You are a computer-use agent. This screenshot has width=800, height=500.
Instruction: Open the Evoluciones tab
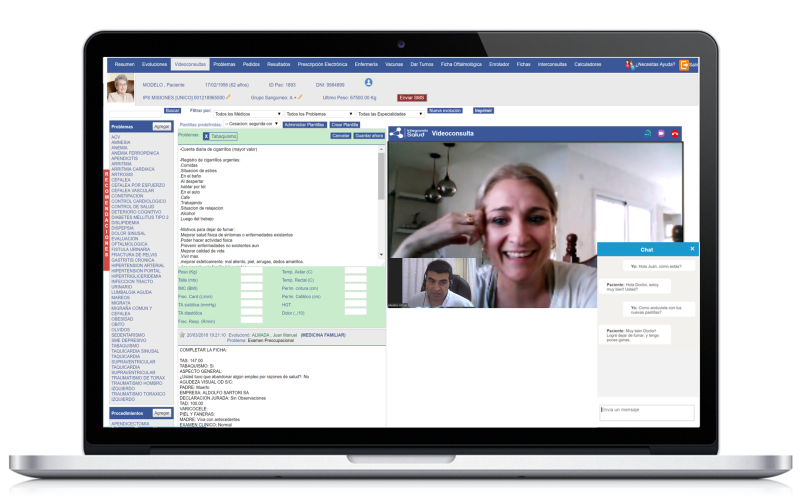pos(154,64)
